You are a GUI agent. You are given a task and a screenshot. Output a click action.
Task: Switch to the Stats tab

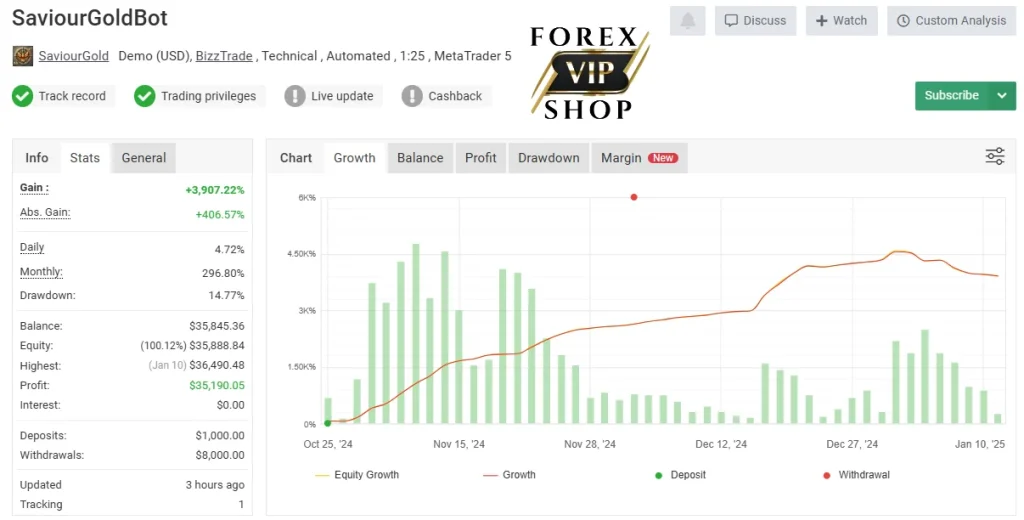pyautogui.click(x=85, y=157)
